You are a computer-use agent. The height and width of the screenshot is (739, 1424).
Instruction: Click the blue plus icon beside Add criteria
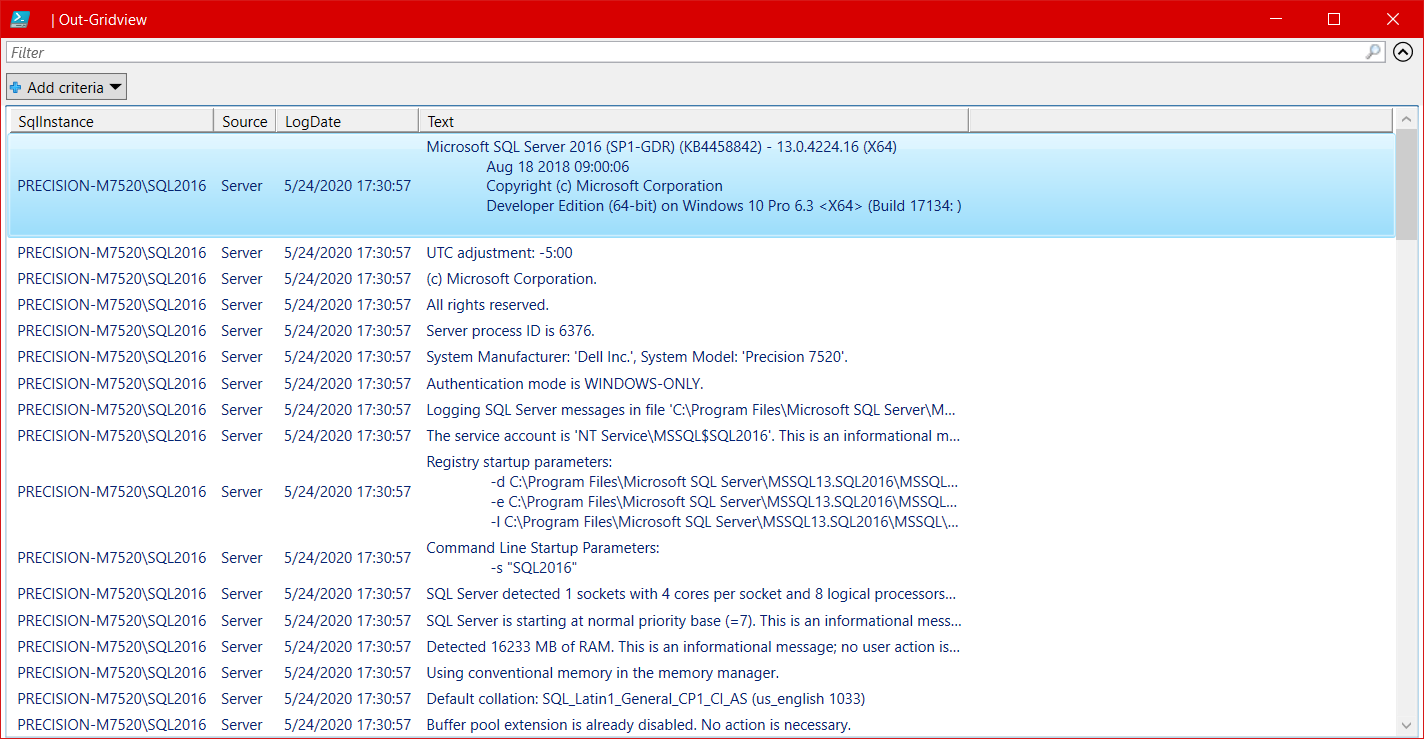pos(16,88)
